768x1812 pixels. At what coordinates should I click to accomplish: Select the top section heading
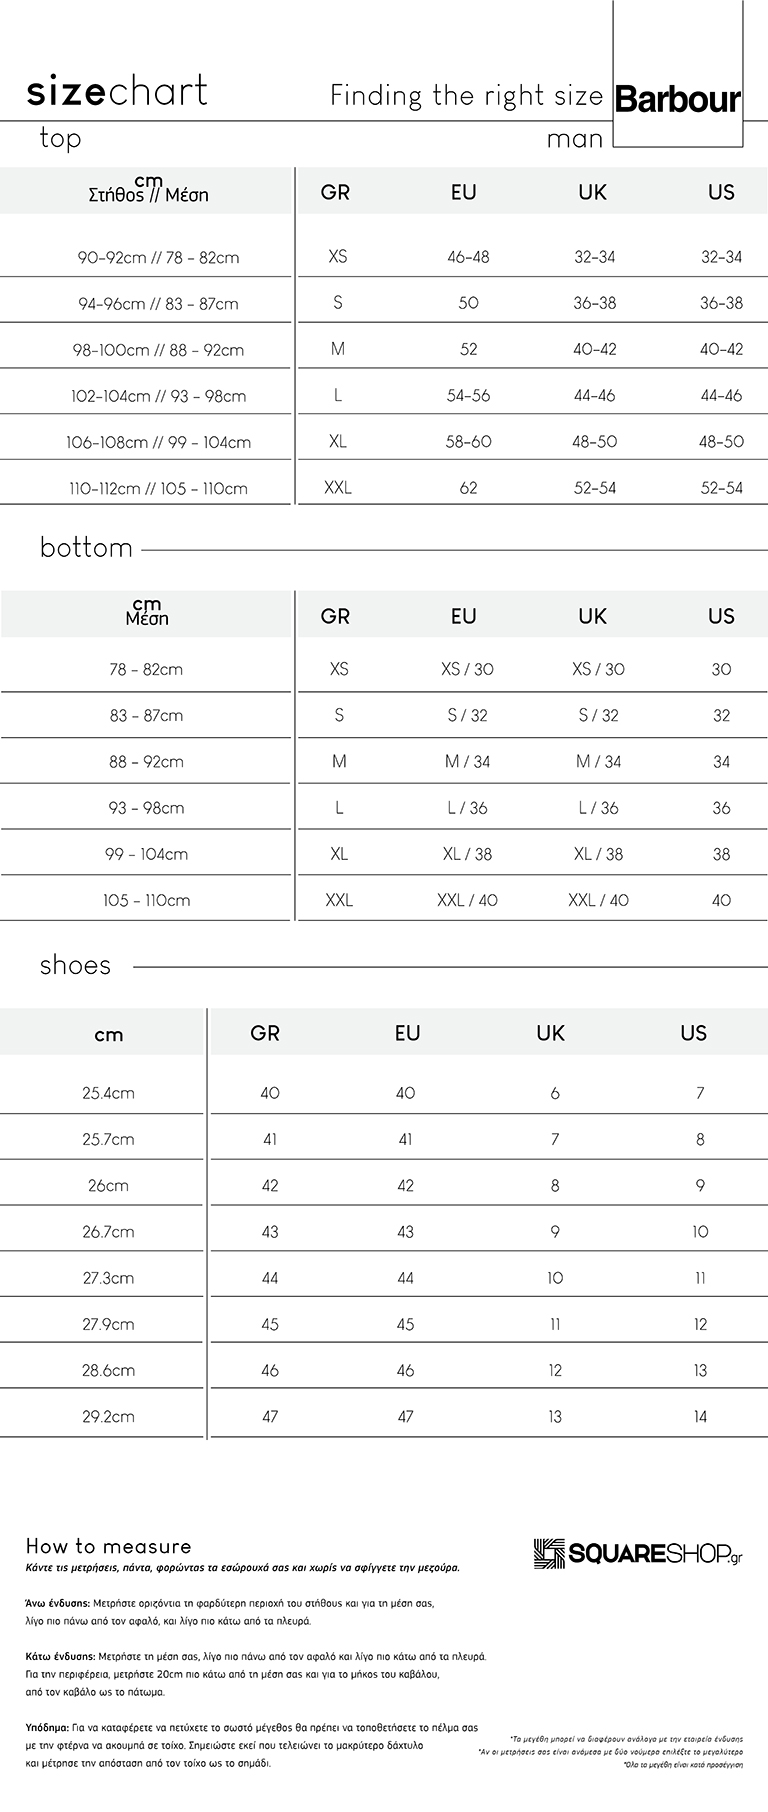click(60, 138)
